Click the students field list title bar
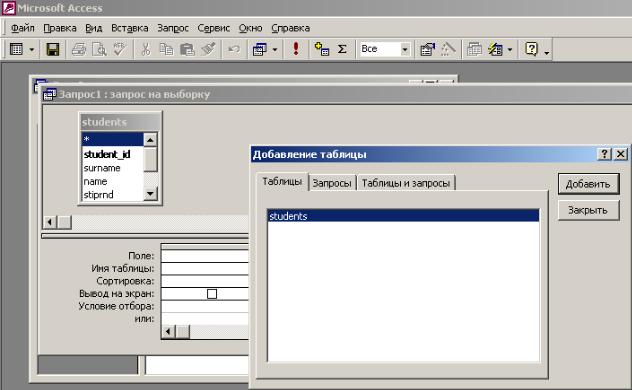 pos(120,122)
